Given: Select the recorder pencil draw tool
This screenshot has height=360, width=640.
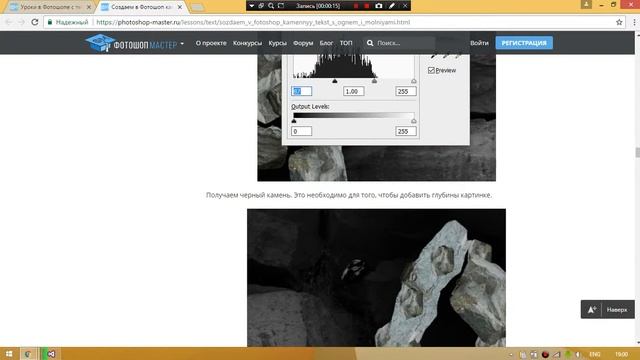Looking at the screenshot, I should click(392, 6).
